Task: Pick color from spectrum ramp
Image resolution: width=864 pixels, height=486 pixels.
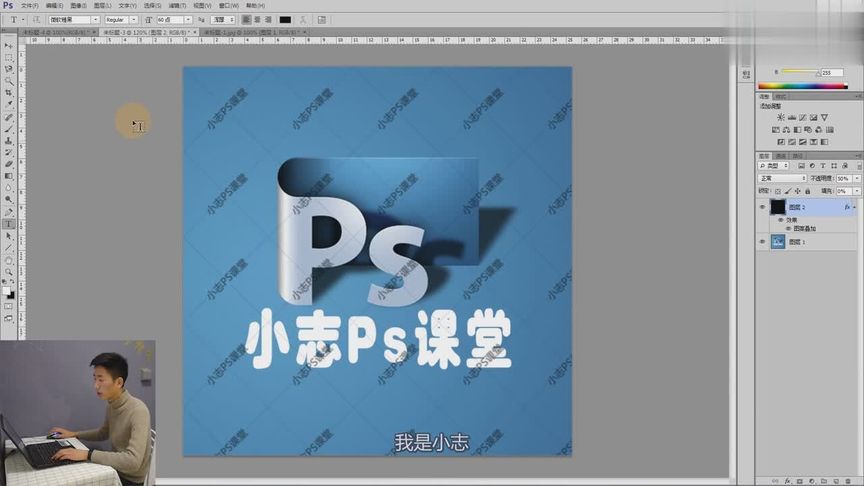Action: point(802,86)
